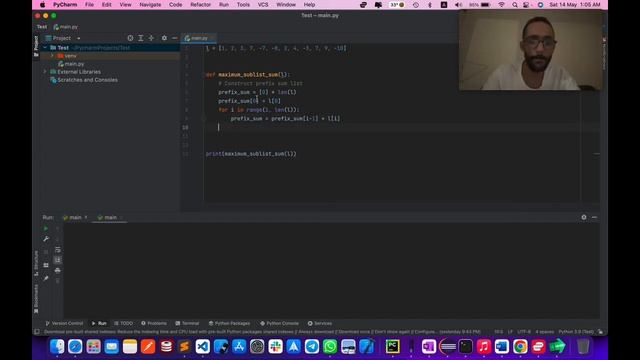The image size is (640, 360).
Task: Open Telegram from the Dock
Action: click(312, 347)
